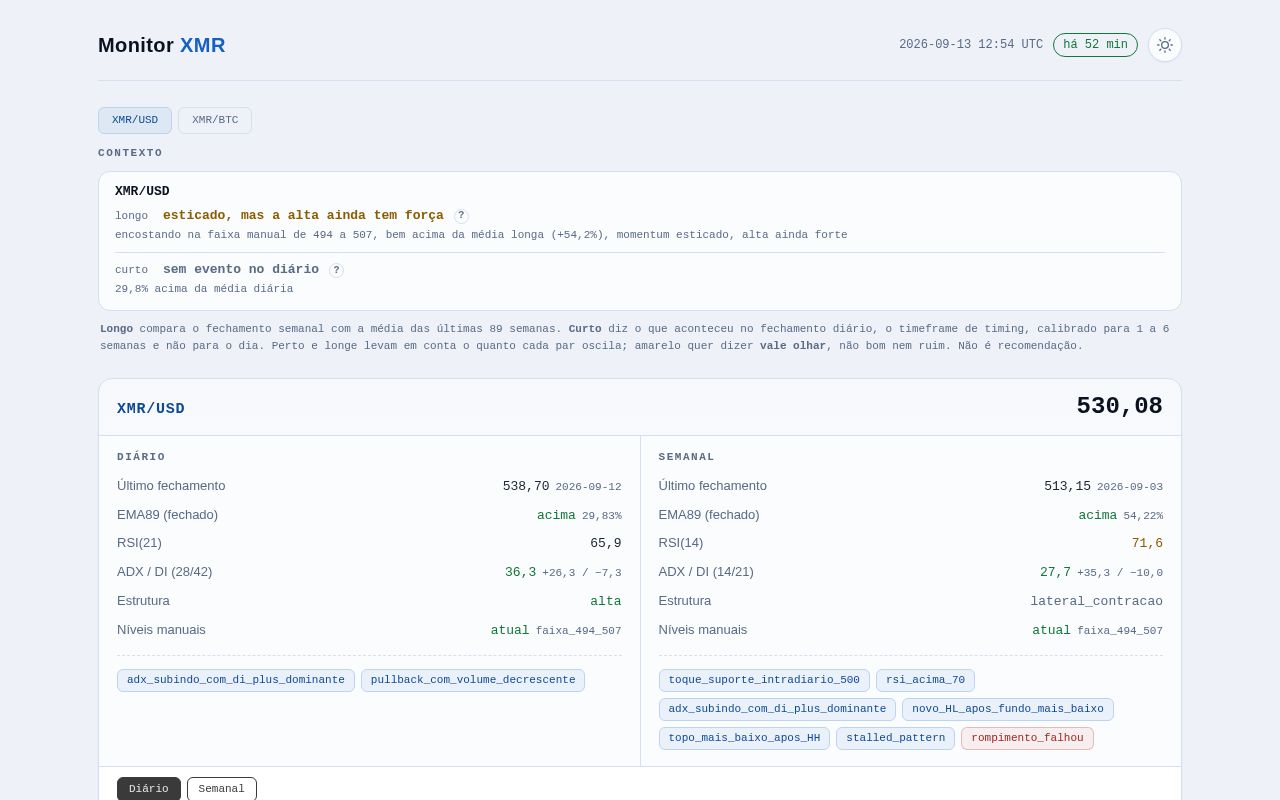
Task: Click the novo_HL_apos_fundo_mais_baixo tag
Action: [x=1008, y=709]
